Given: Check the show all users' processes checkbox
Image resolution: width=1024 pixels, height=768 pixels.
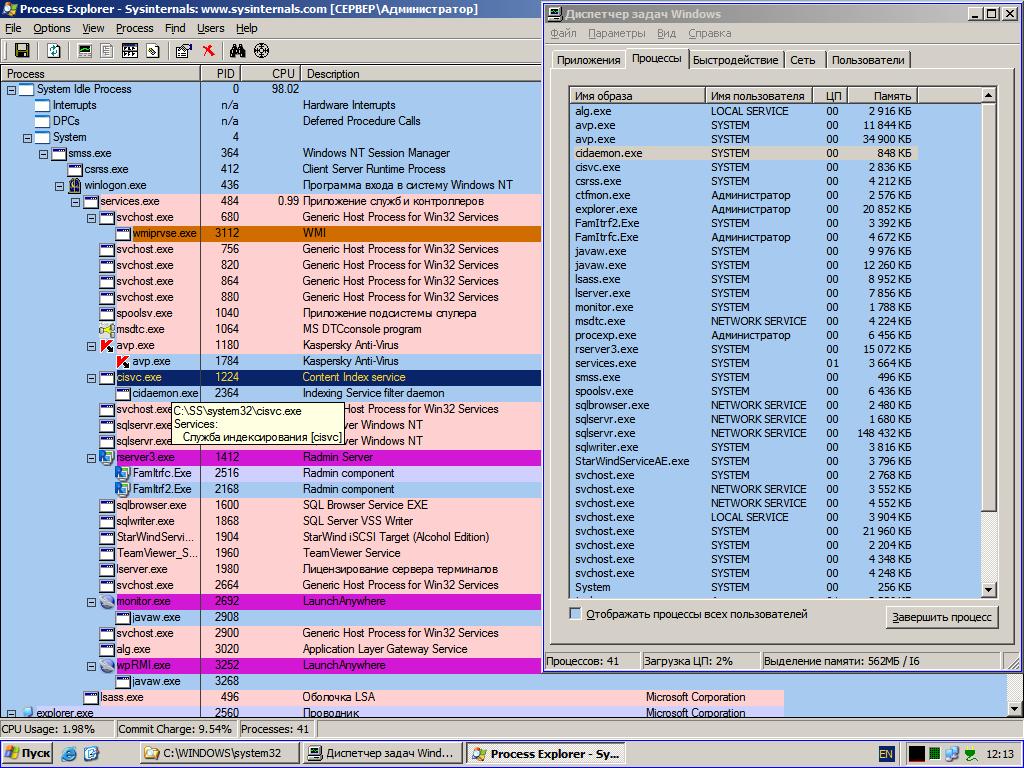Looking at the screenshot, I should coord(575,614).
